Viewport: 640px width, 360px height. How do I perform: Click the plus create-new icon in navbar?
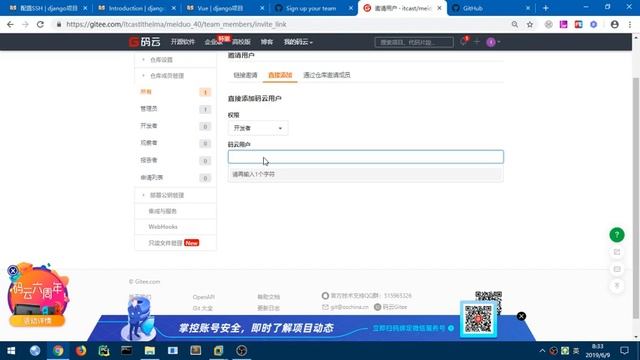coord(476,42)
